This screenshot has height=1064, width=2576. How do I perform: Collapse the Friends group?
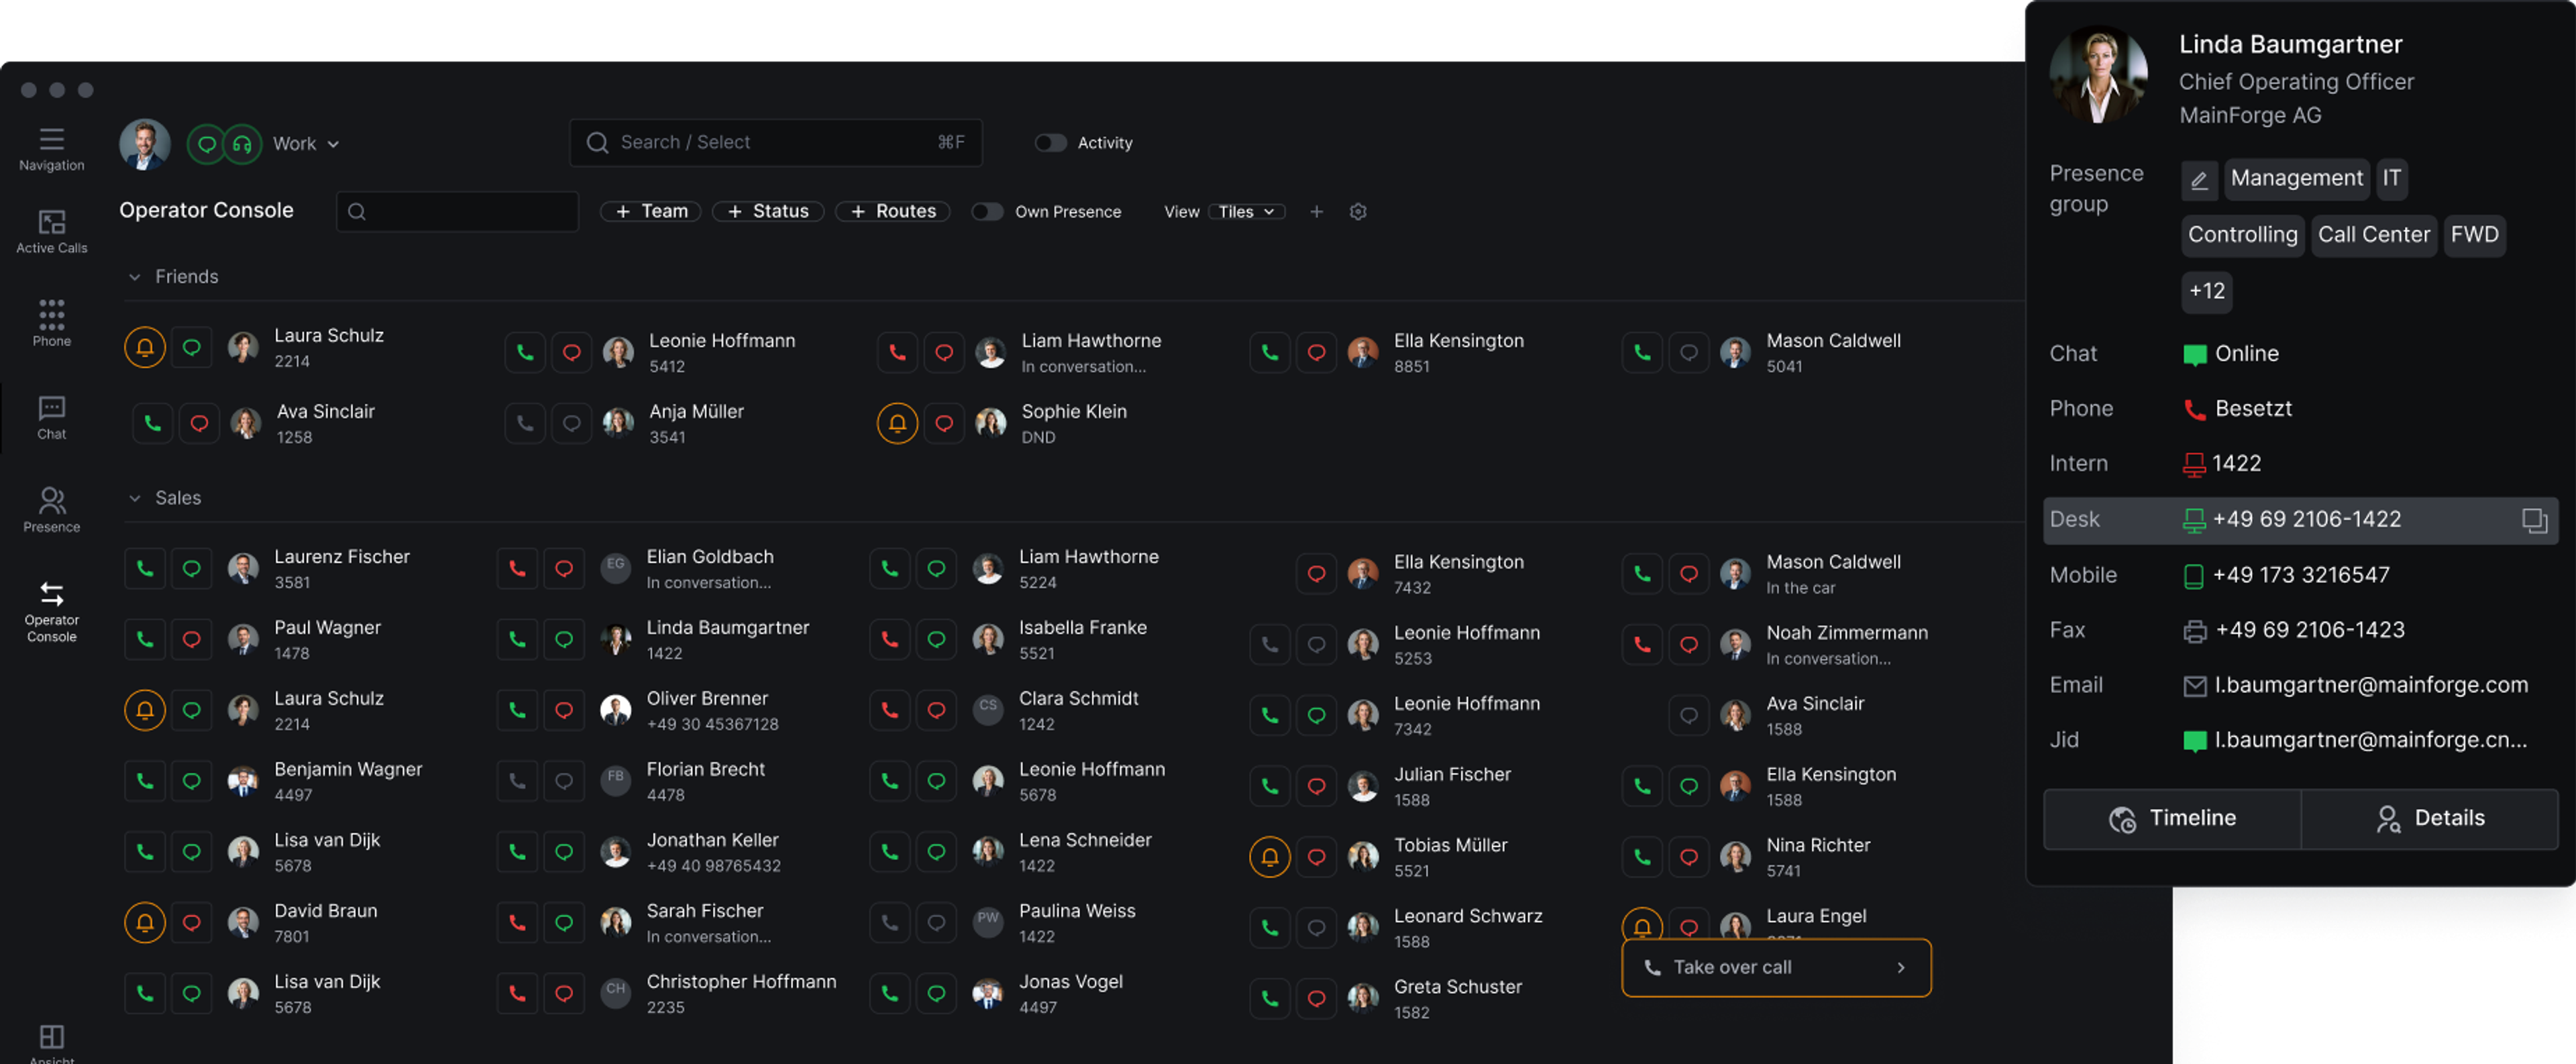click(135, 277)
